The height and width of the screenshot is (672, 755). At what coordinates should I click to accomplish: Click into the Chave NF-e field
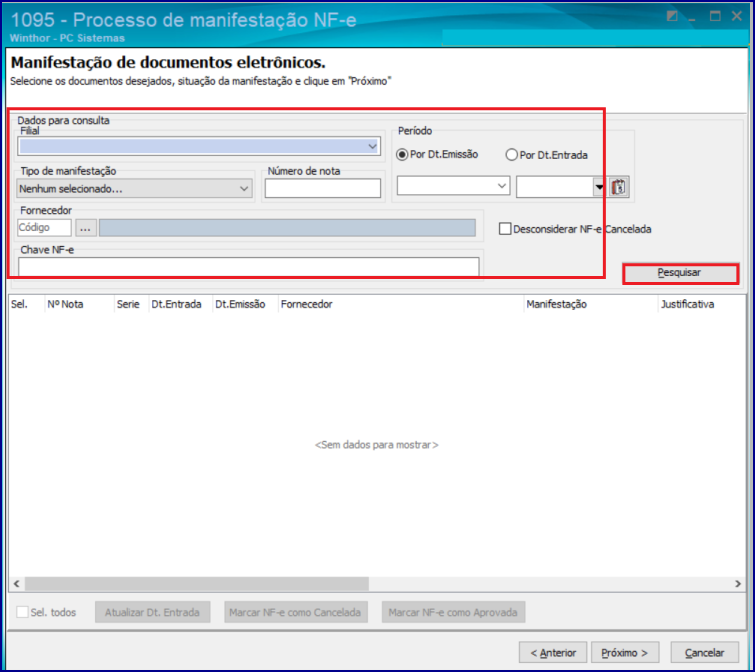tap(248, 267)
